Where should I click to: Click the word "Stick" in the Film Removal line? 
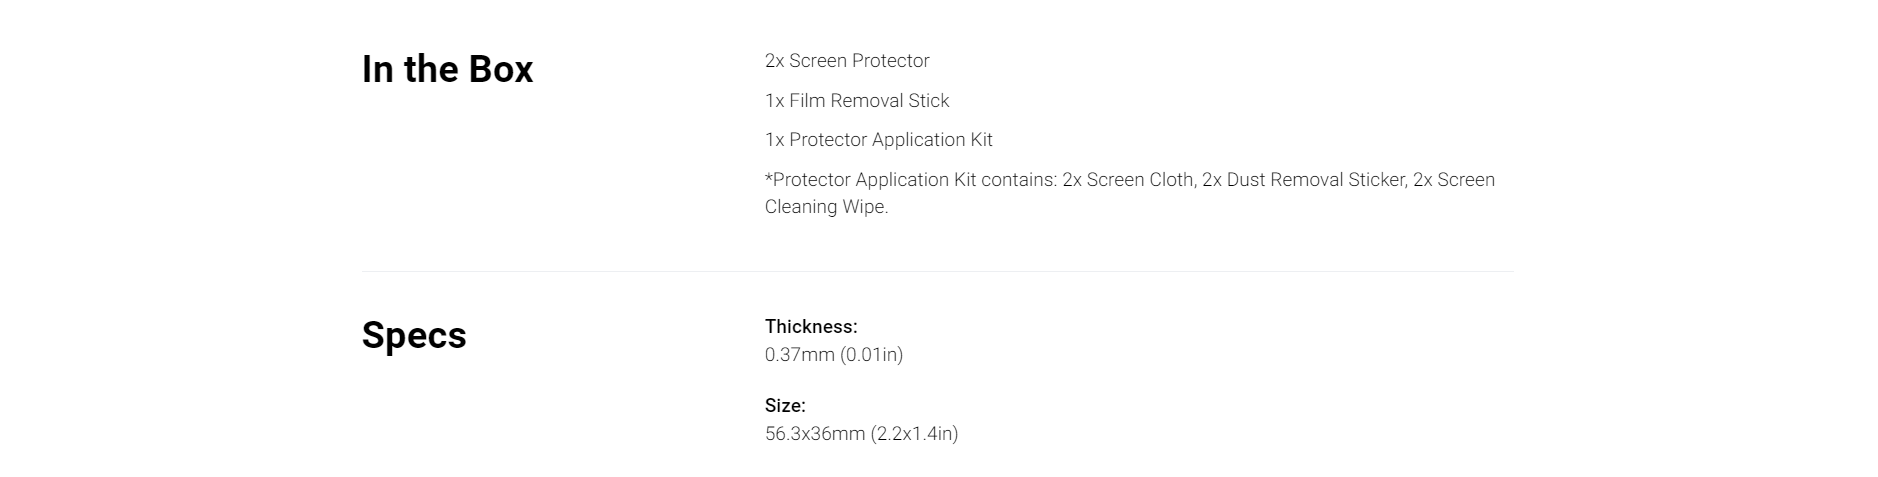929,101
